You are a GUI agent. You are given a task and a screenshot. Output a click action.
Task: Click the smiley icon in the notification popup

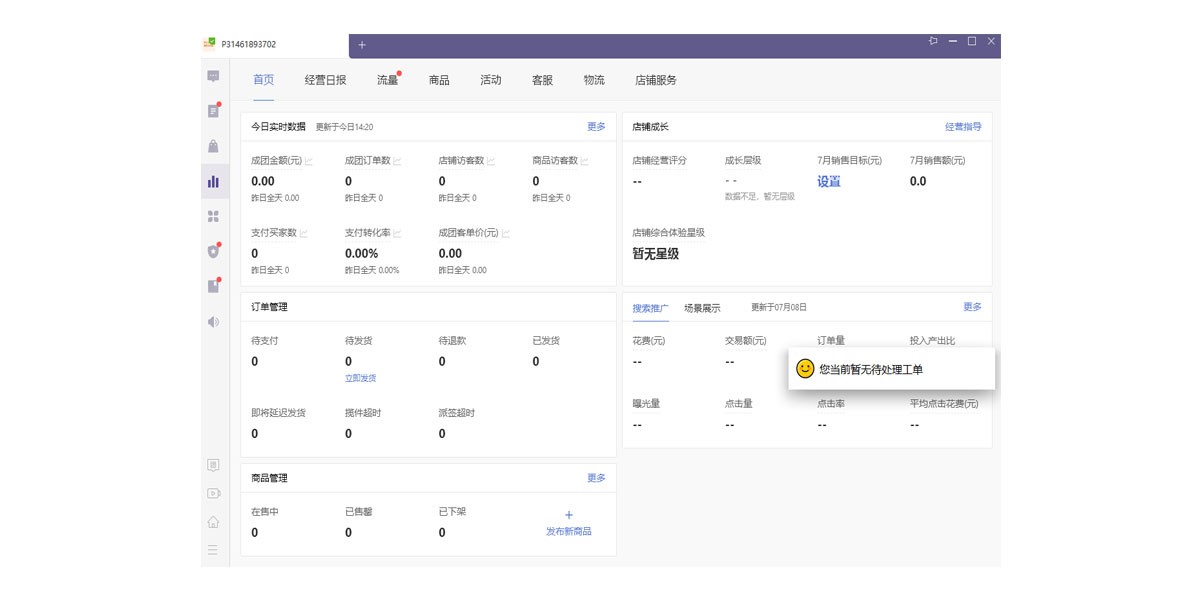(805, 369)
